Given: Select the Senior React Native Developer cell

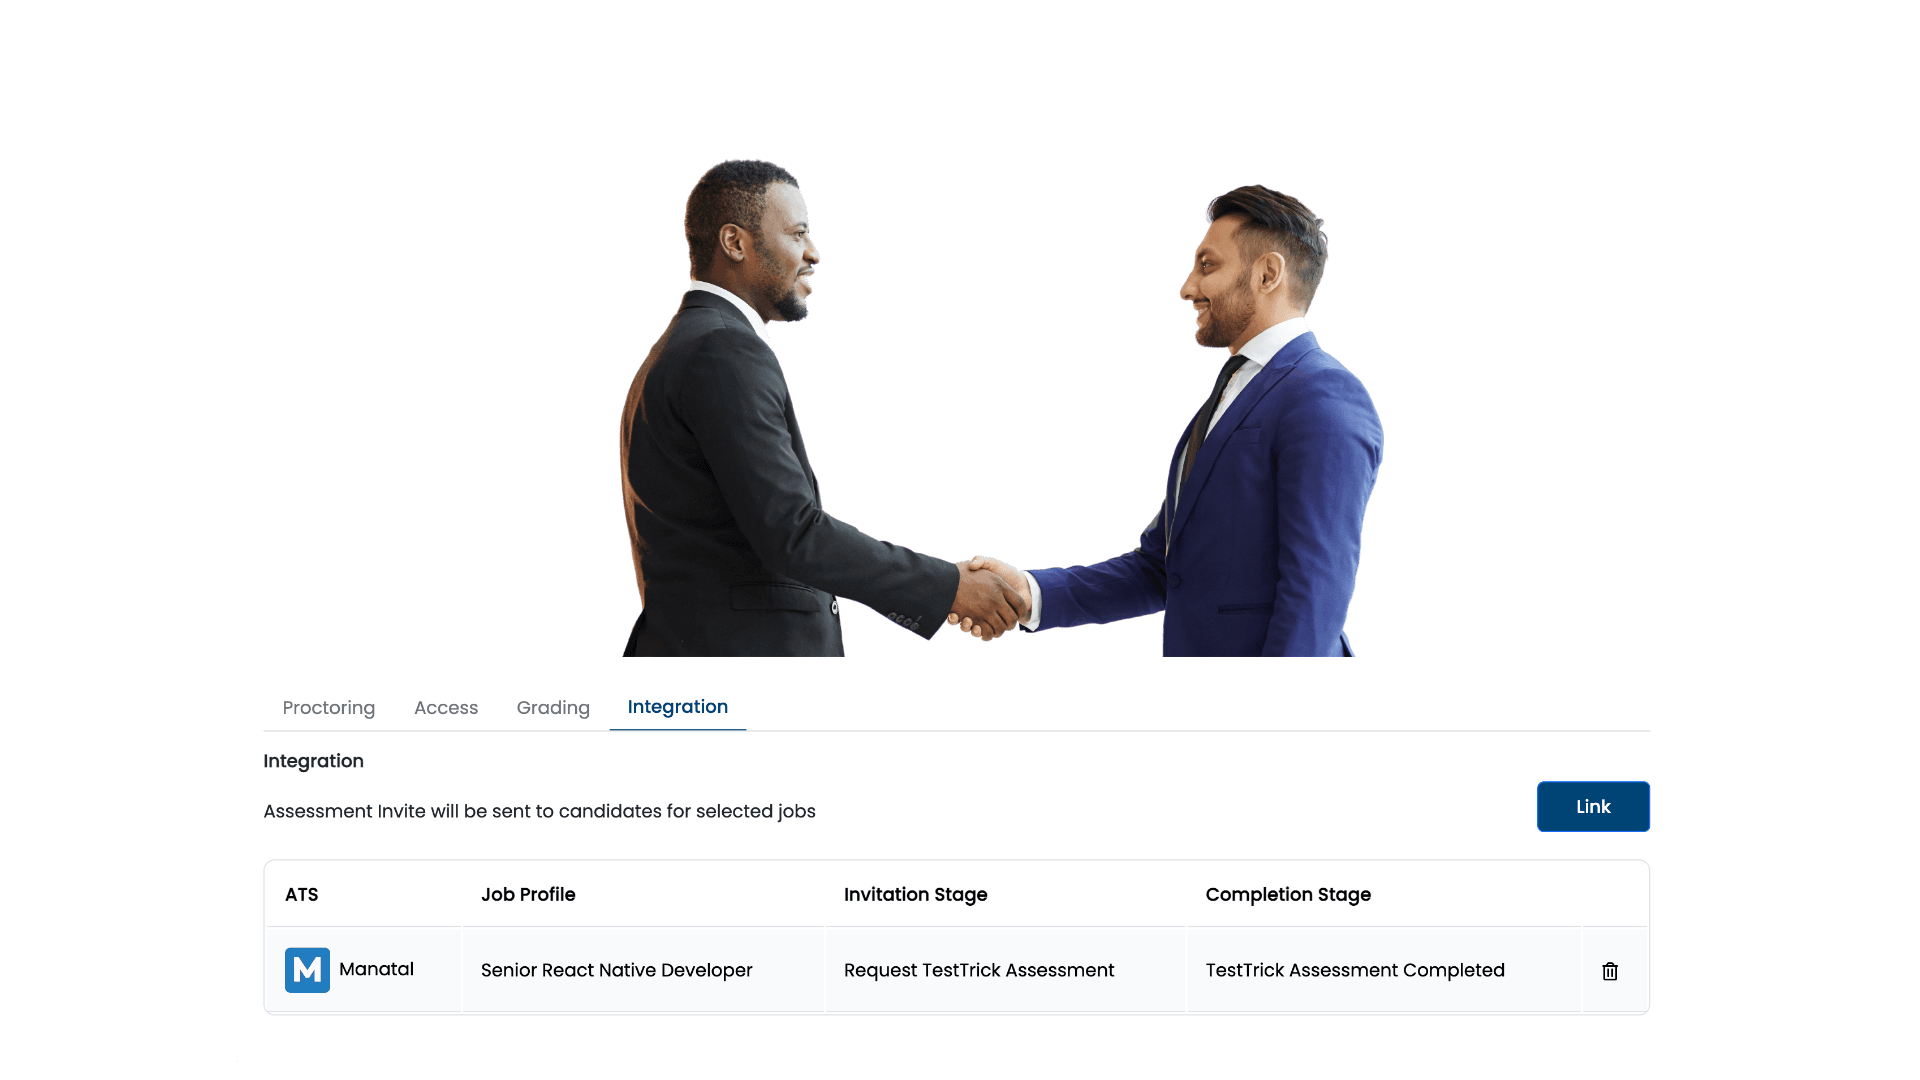Looking at the screenshot, I should click(644, 970).
